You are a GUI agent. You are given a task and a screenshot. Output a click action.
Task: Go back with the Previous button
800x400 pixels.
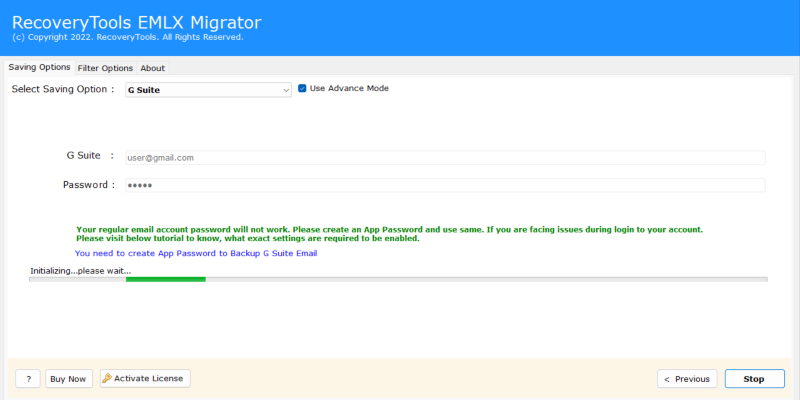point(687,379)
